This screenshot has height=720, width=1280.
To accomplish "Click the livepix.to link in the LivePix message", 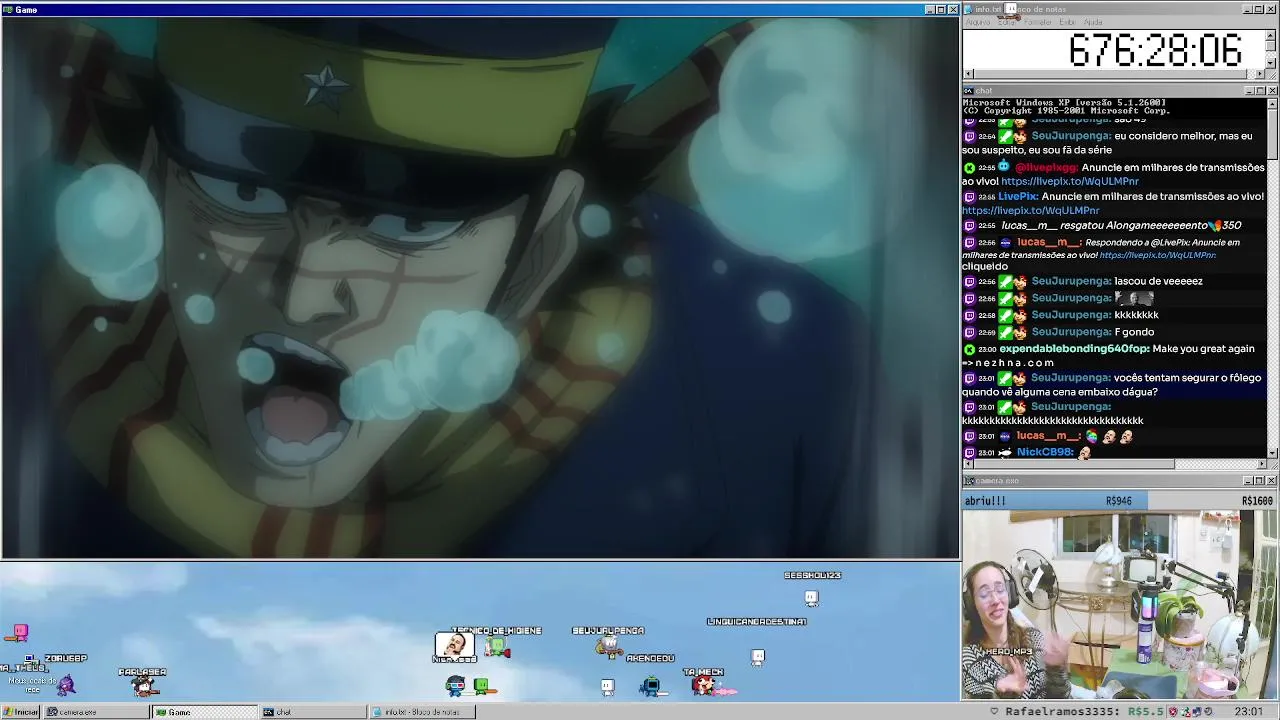I will (1030, 211).
